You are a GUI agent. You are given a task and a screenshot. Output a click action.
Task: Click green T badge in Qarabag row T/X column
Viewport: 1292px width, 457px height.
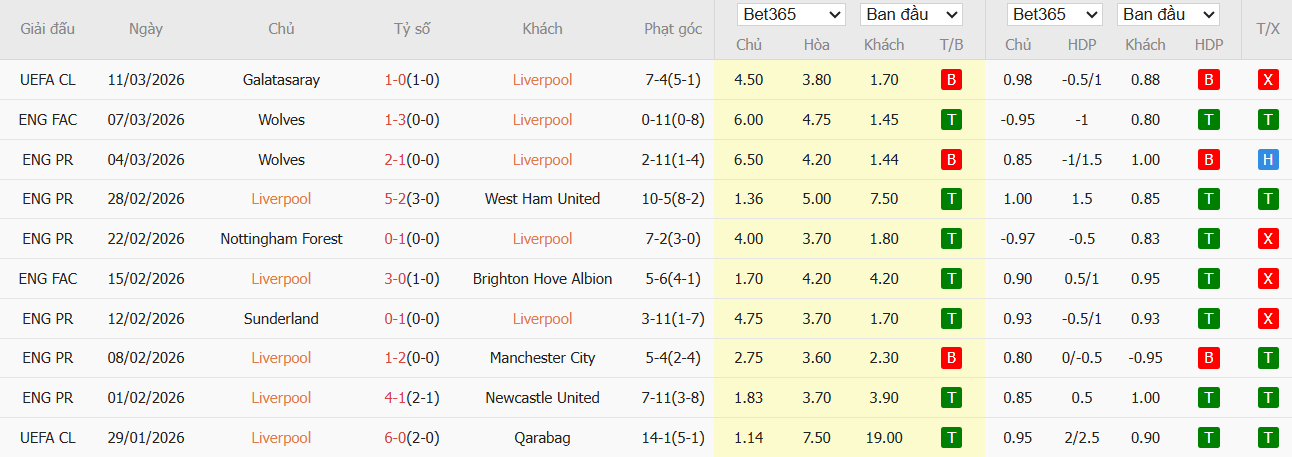1268,437
